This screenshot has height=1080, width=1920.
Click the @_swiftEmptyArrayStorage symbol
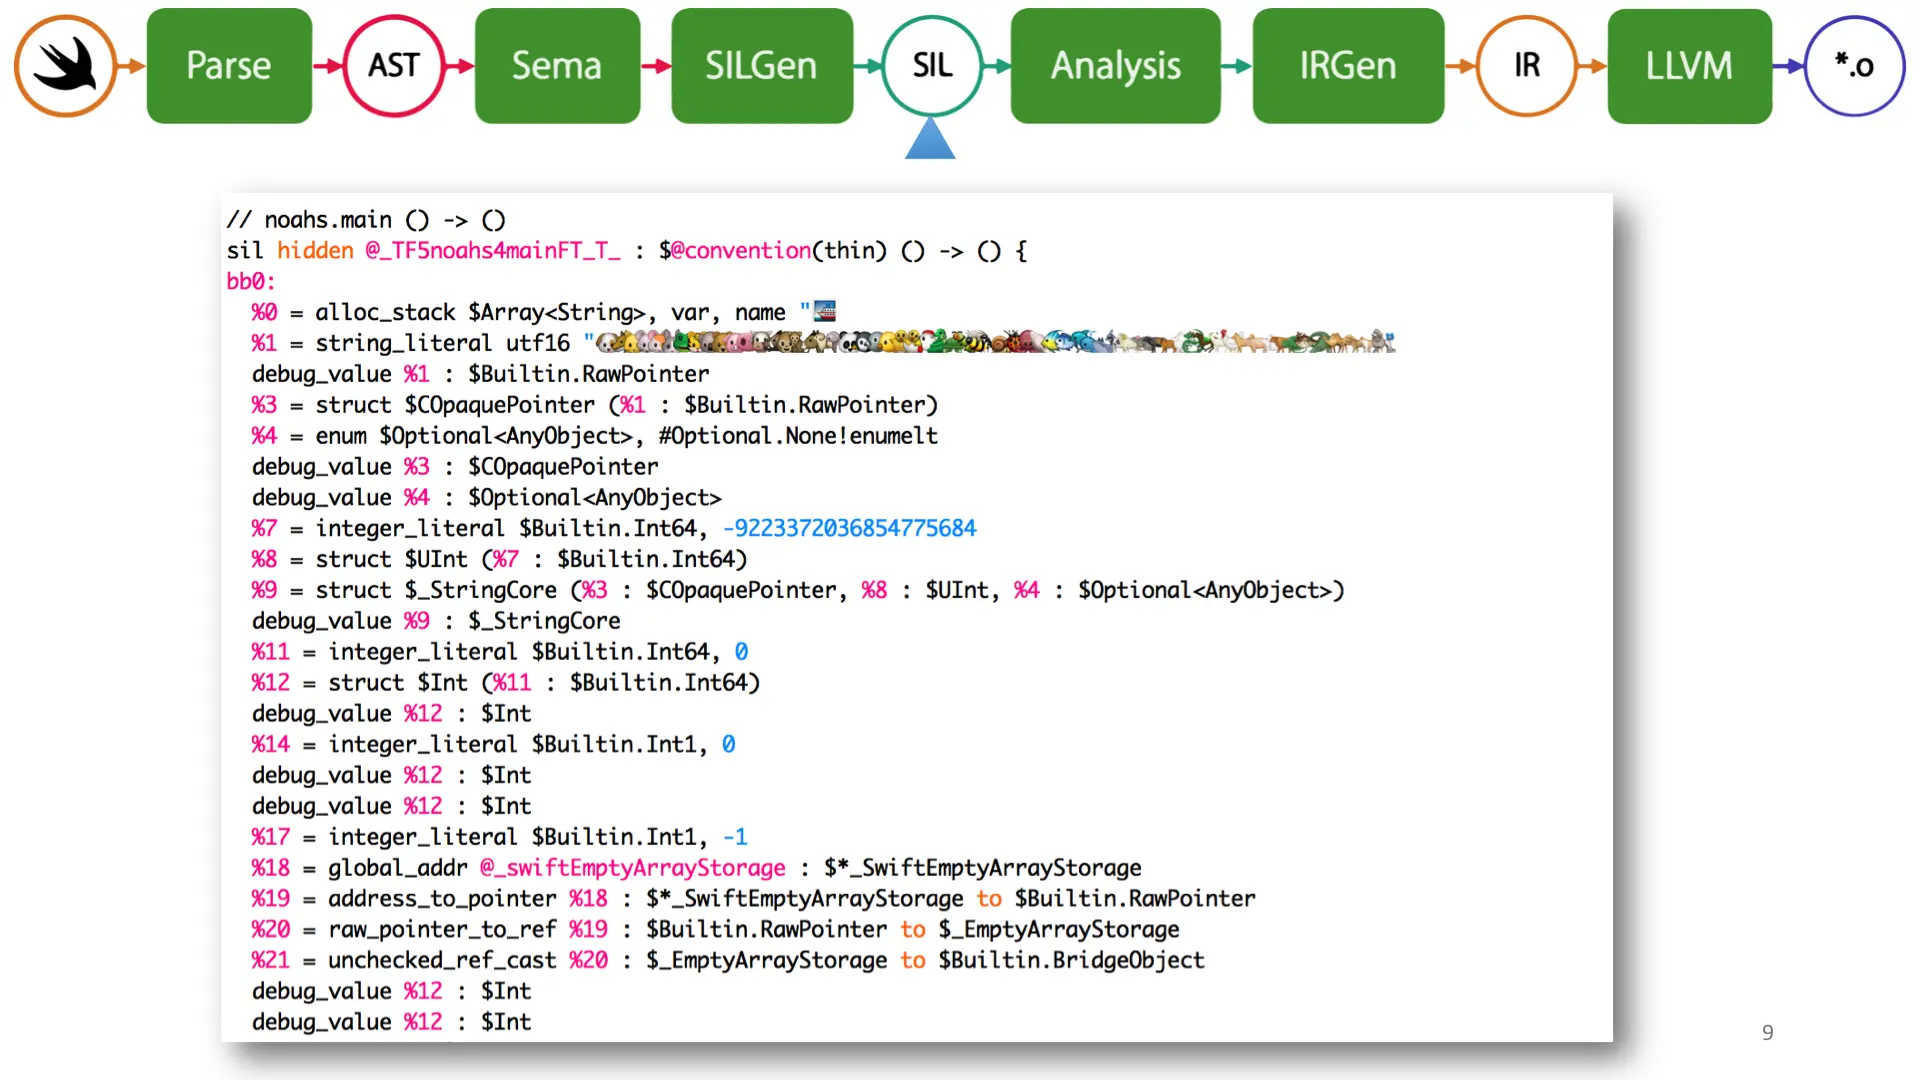tap(632, 868)
